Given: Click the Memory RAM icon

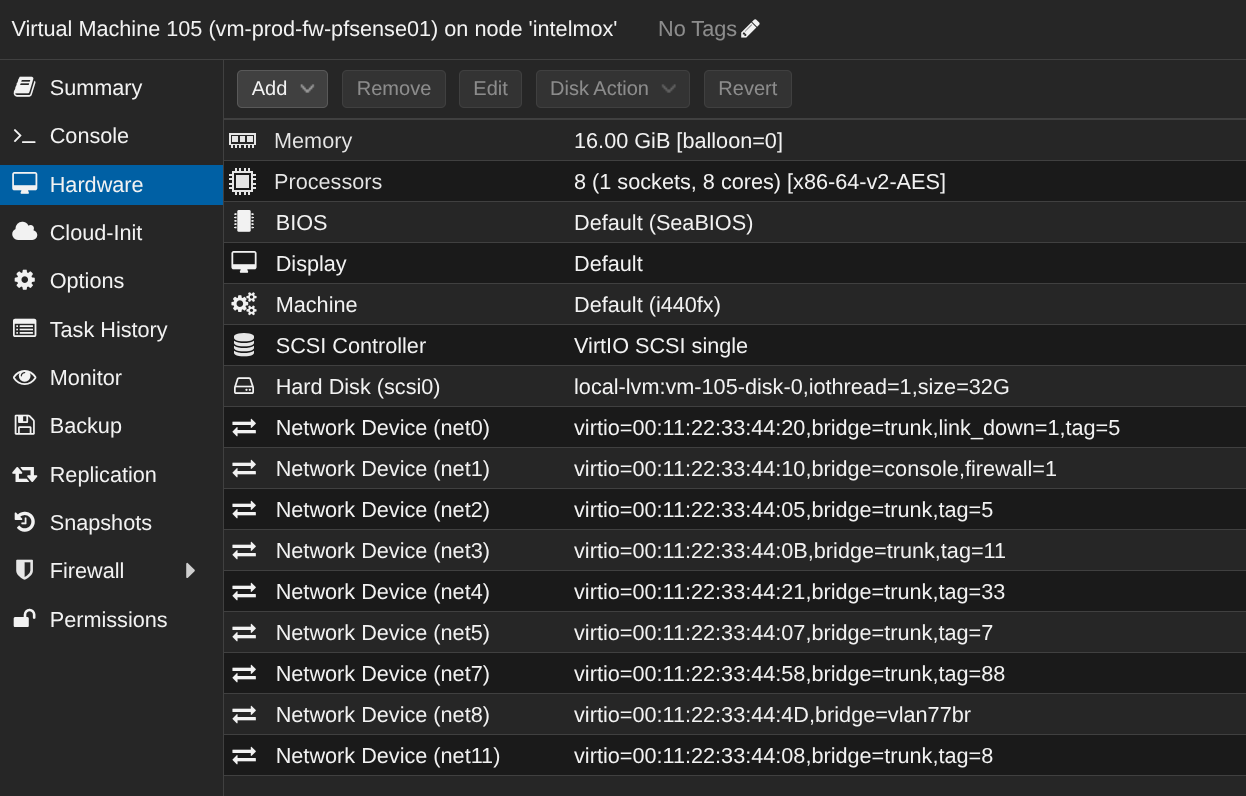Looking at the screenshot, I should [243, 141].
